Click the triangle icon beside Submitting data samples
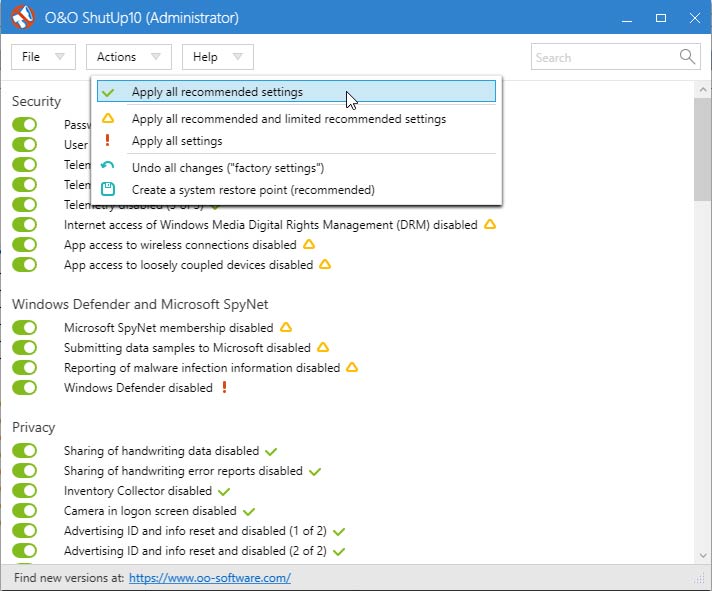Screen dimensions: 712x591 coord(323,347)
